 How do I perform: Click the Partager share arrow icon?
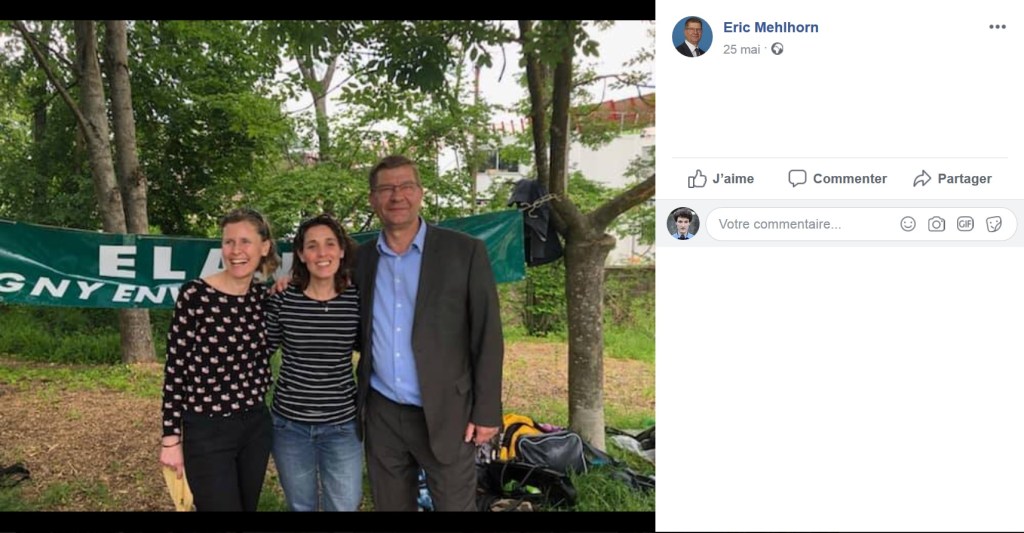click(x=922, y=179)
